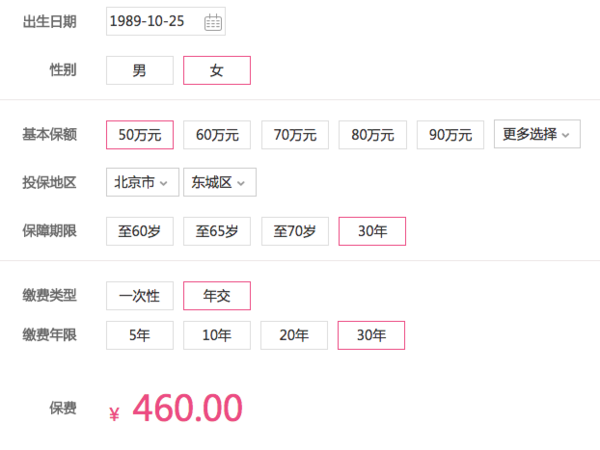
Task: Select coverage period 至65岁
Action: pyautogui.click(x=217, y=231)
